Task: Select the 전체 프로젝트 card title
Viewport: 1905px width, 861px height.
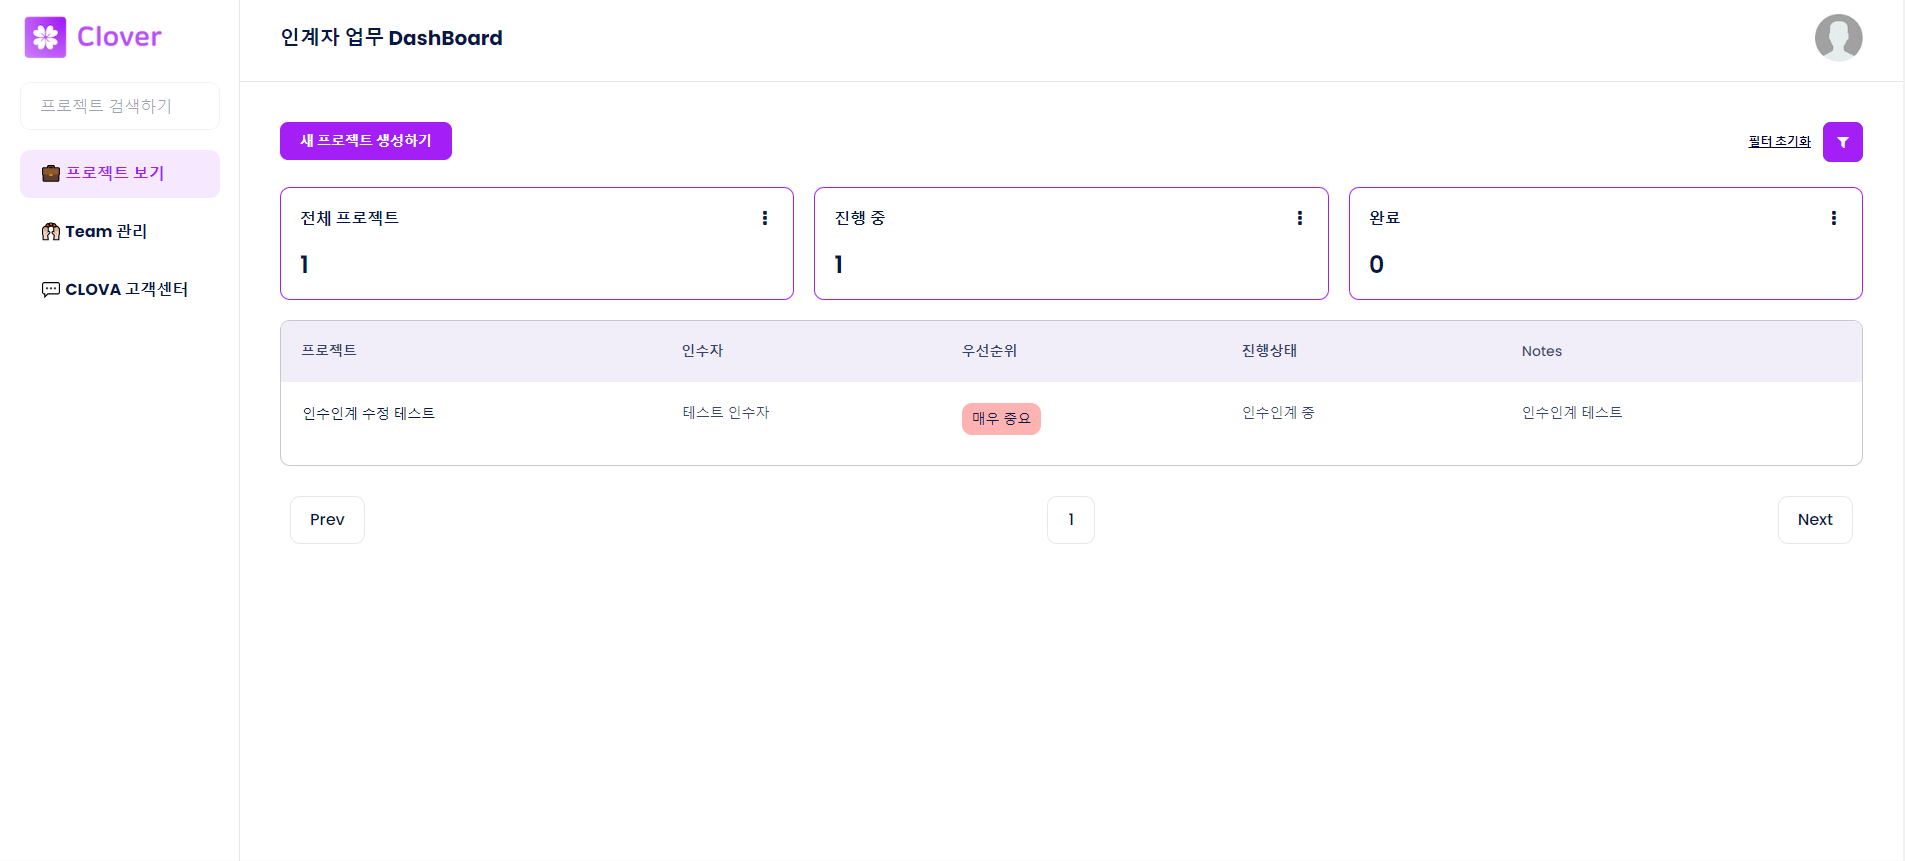Action: click(x=349, y=218)
